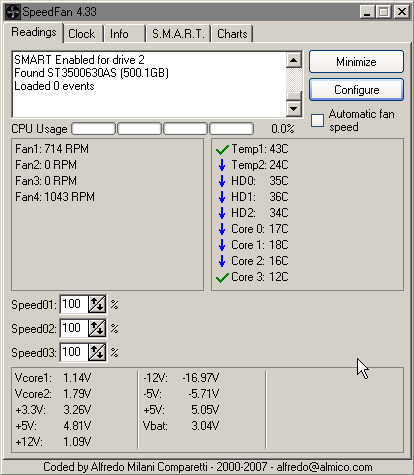The image size is (414, 475).
Task: Open the Configure dialog
Action: pyautogui.click(x=356, y=90)
